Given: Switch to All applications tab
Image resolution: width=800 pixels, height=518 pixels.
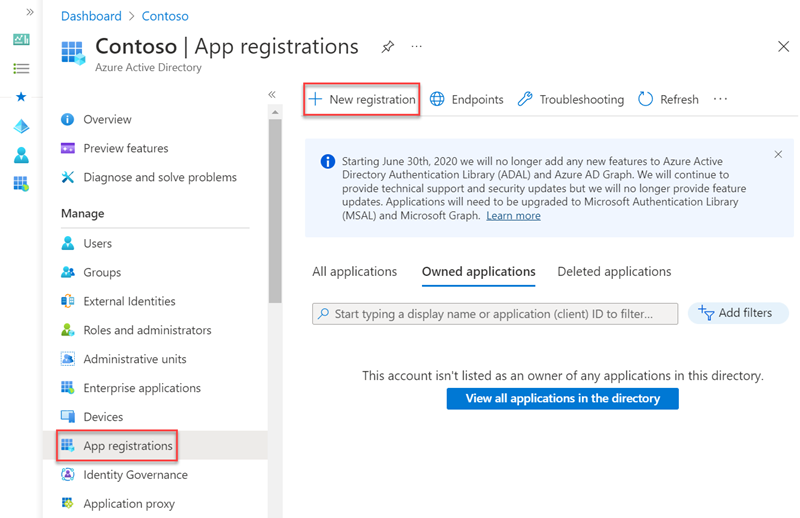Looking at the screenshot, I should [355, 272].
